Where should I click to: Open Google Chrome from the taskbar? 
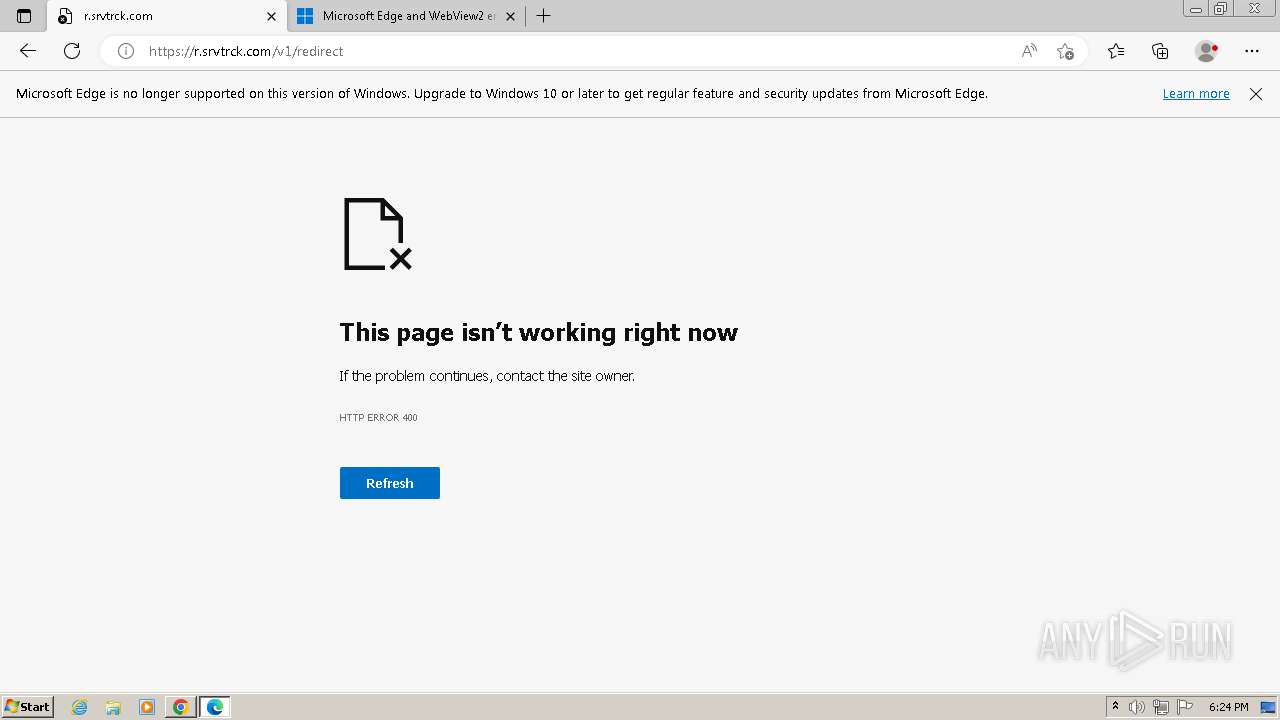click(180, 707)
